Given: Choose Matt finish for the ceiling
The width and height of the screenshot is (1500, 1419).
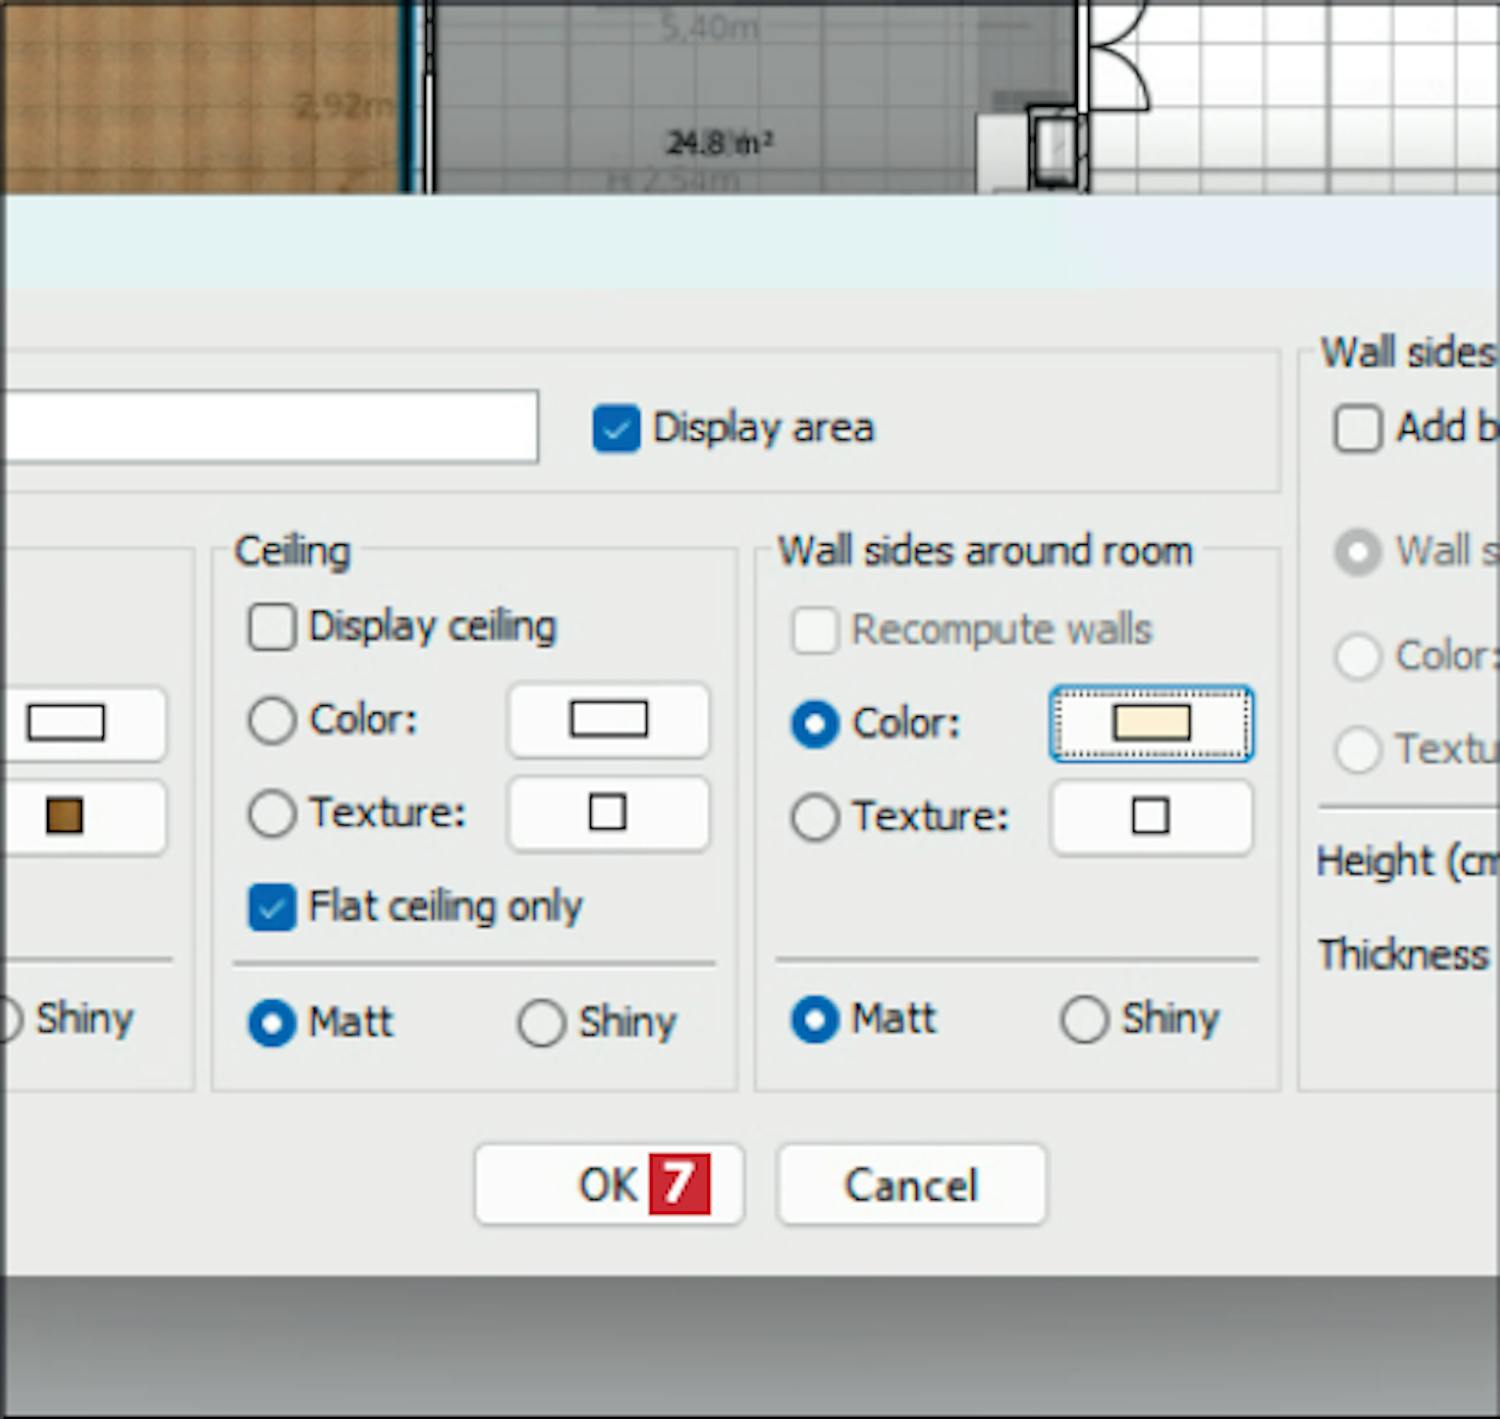Looking at the screenshot, I should [x=272, y=1023].
